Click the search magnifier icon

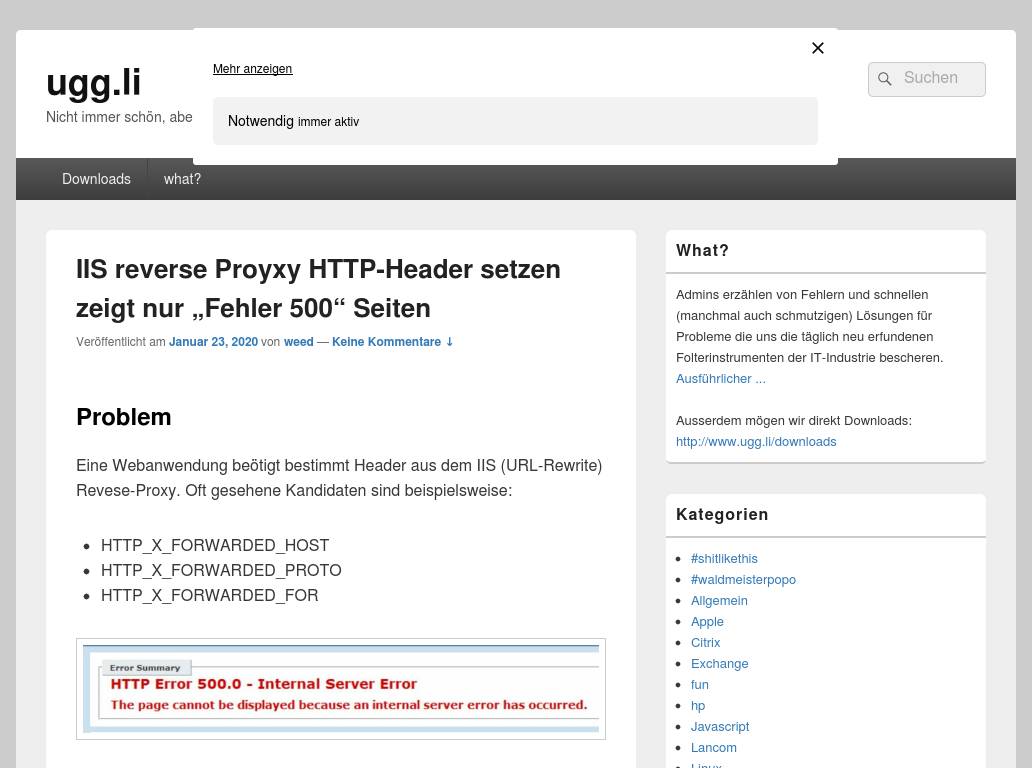point(884,79)
